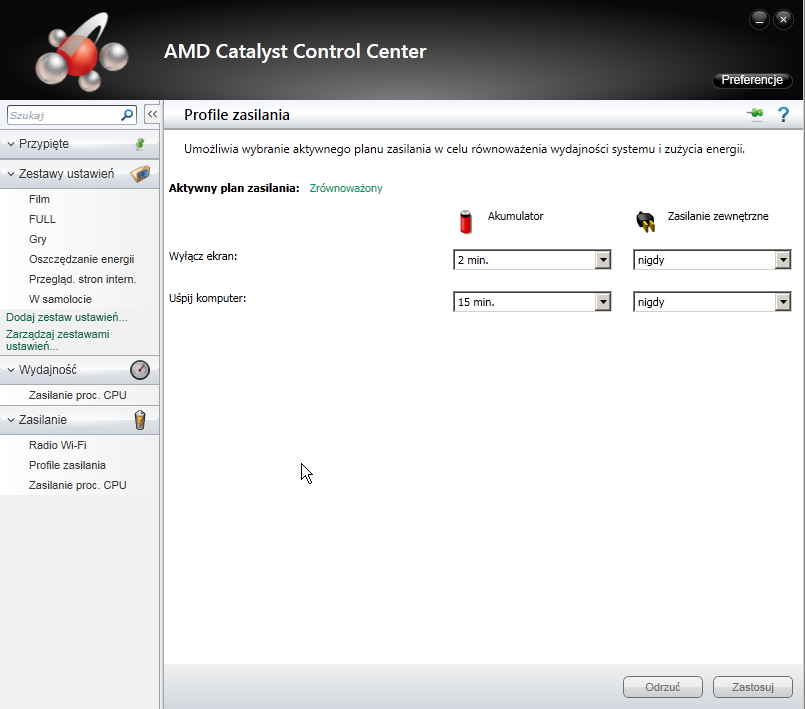
Task: Open Uśpij komputer dropdown for Akumulator
Action: click(532, 302)
